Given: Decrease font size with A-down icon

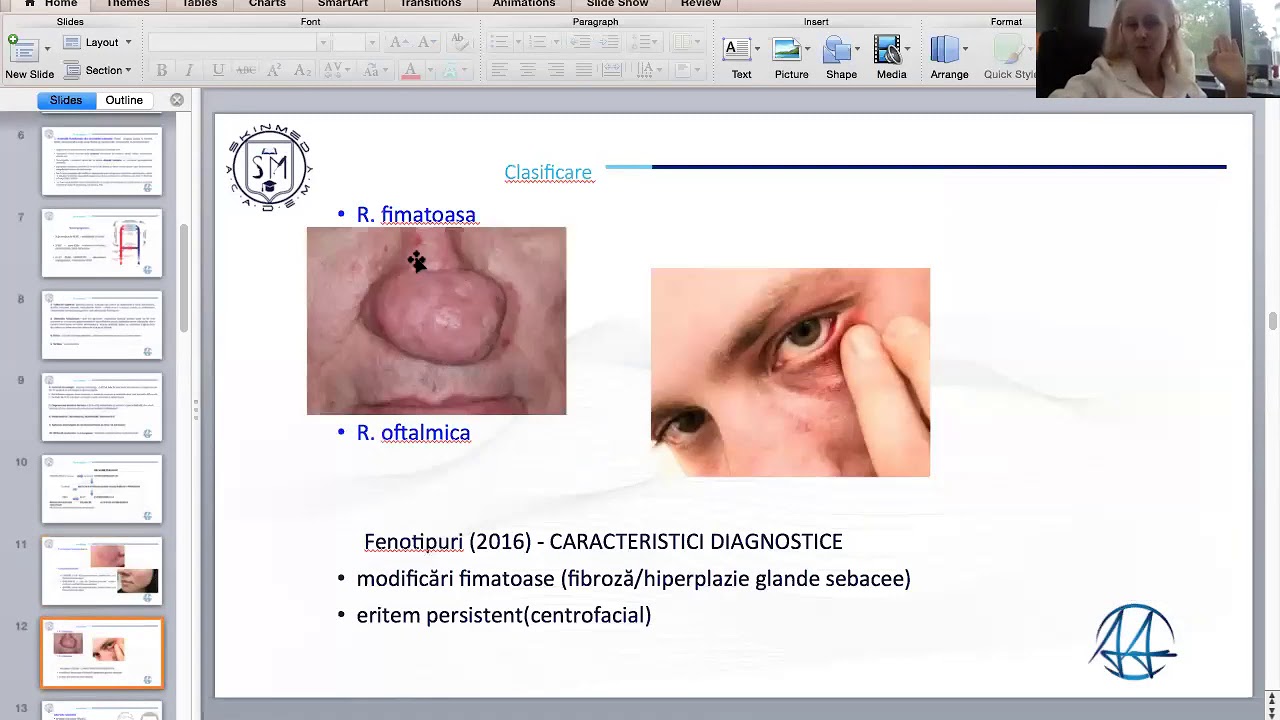Looking at the screenshot, I should [427, 42].
